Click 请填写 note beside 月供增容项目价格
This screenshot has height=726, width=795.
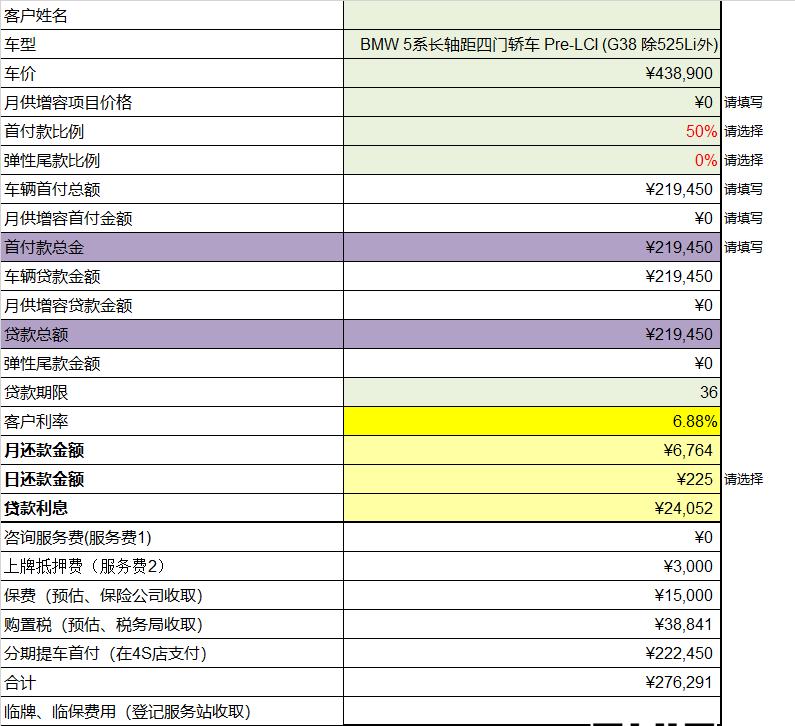(x=743, y=102)
